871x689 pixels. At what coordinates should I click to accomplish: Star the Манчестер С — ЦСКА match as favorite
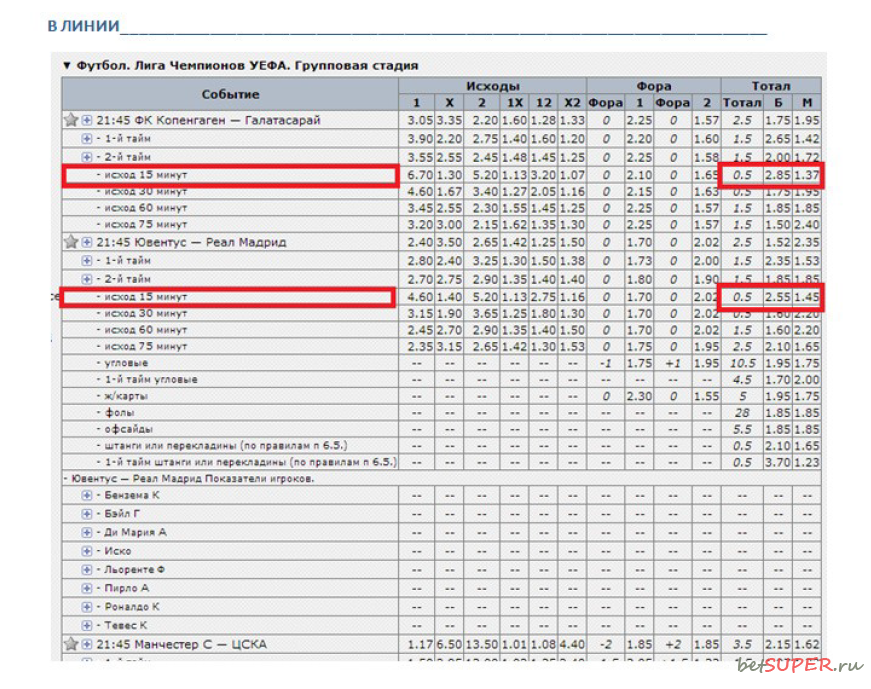click(x=71, y=644)
